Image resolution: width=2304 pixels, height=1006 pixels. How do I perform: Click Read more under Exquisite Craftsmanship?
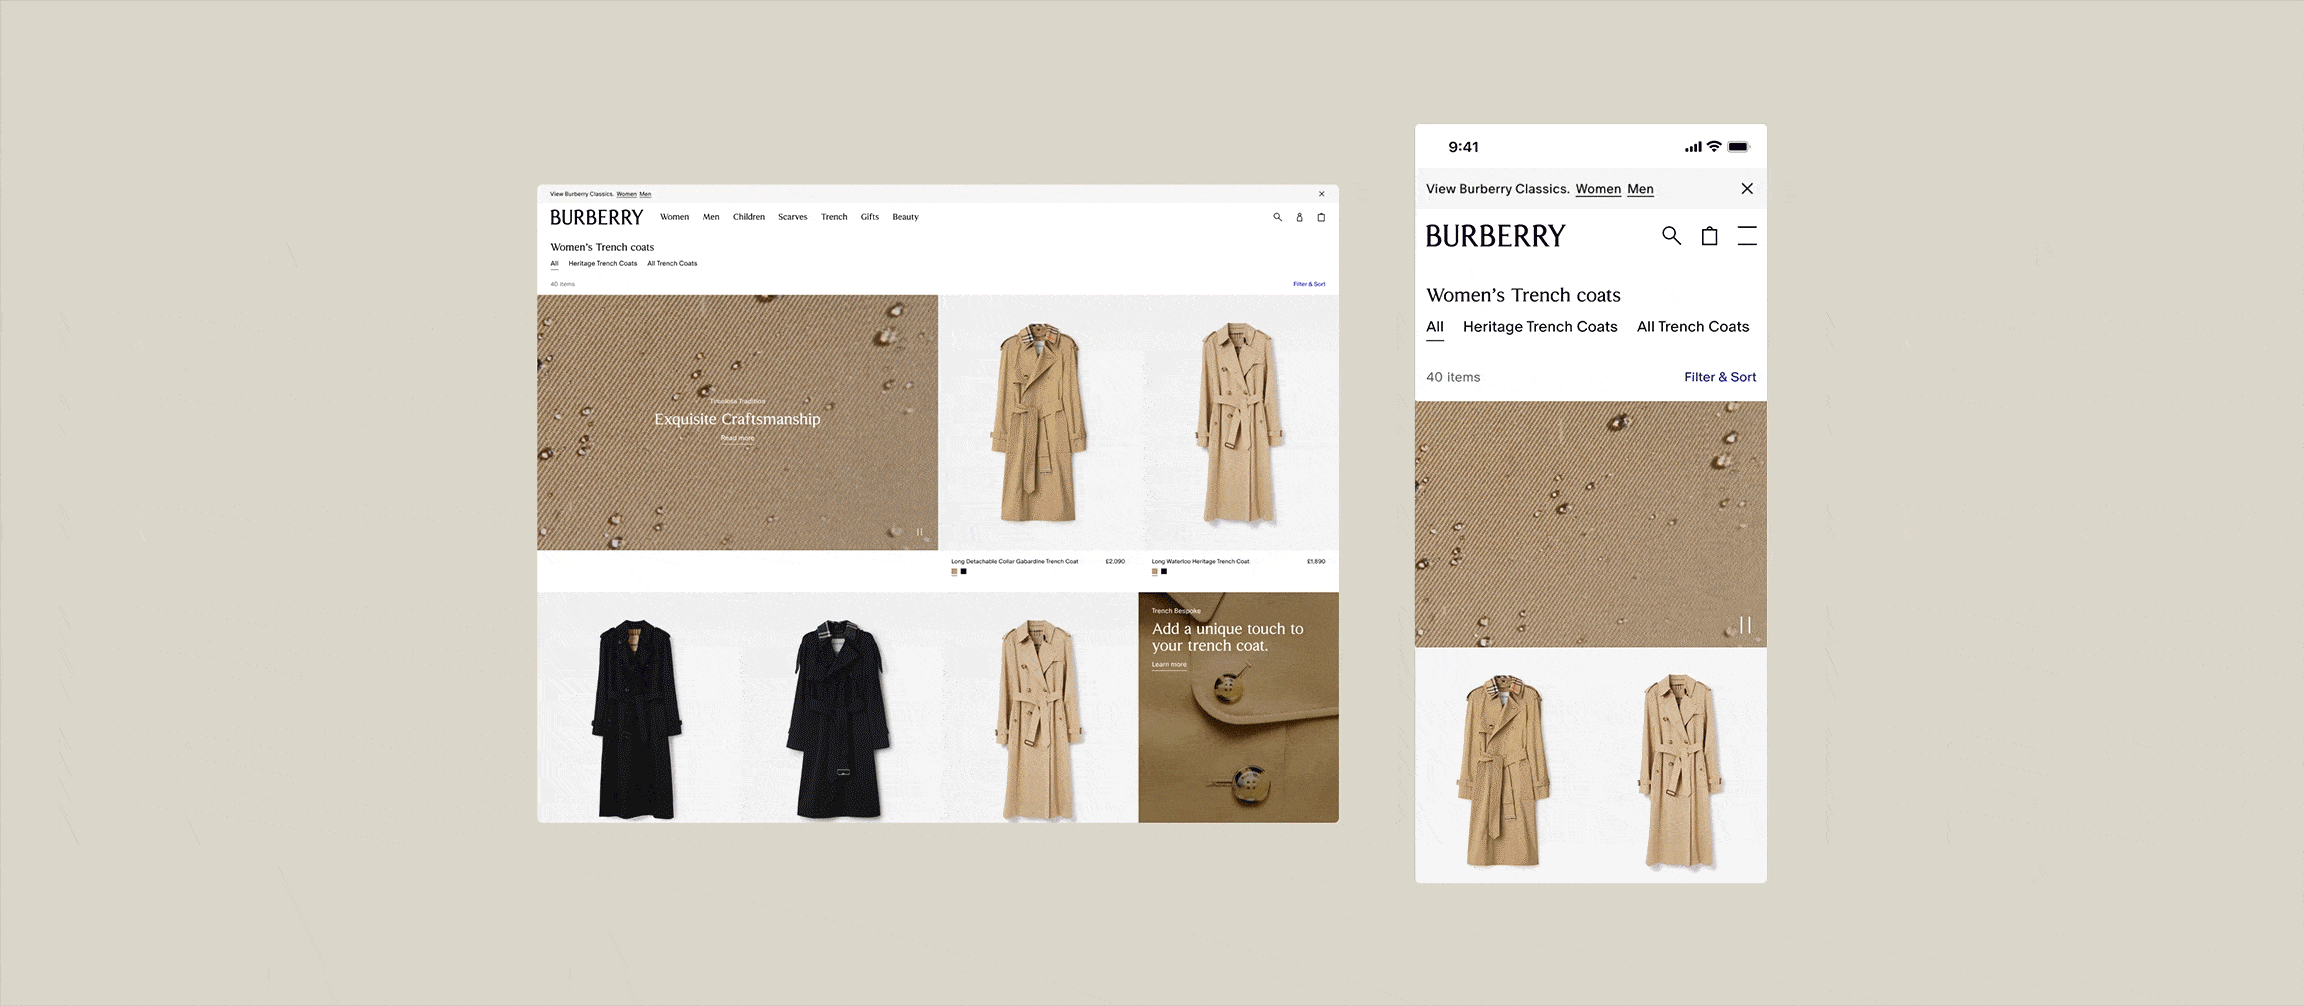point(738,438)
